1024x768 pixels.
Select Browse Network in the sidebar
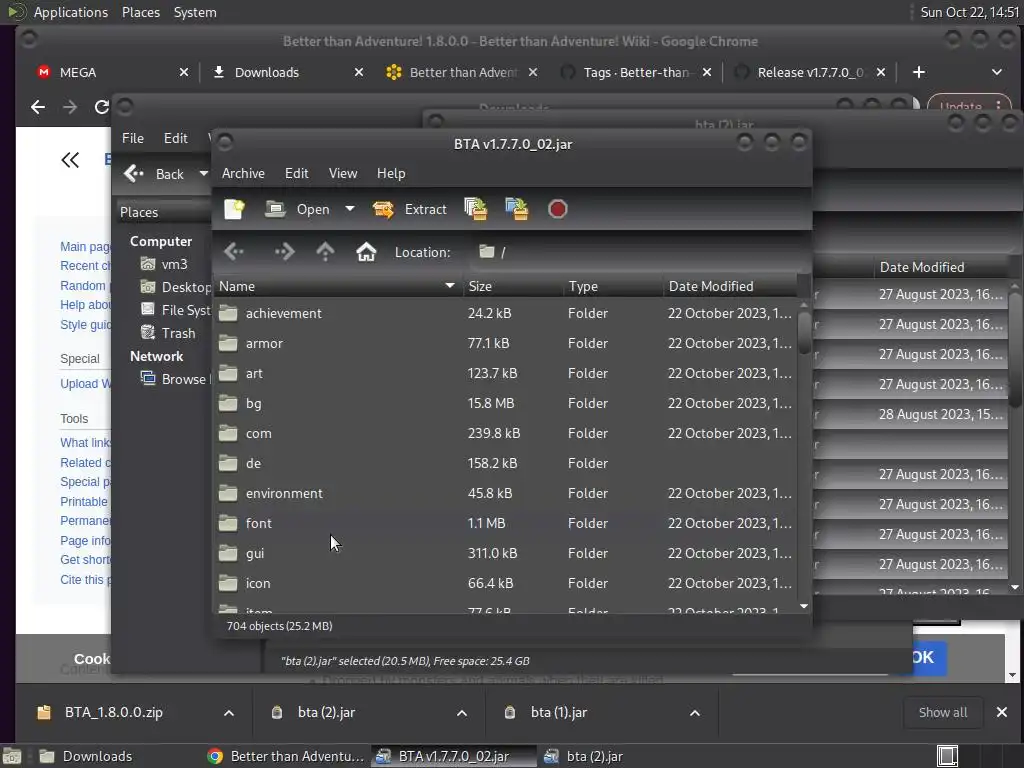(175, 379)
